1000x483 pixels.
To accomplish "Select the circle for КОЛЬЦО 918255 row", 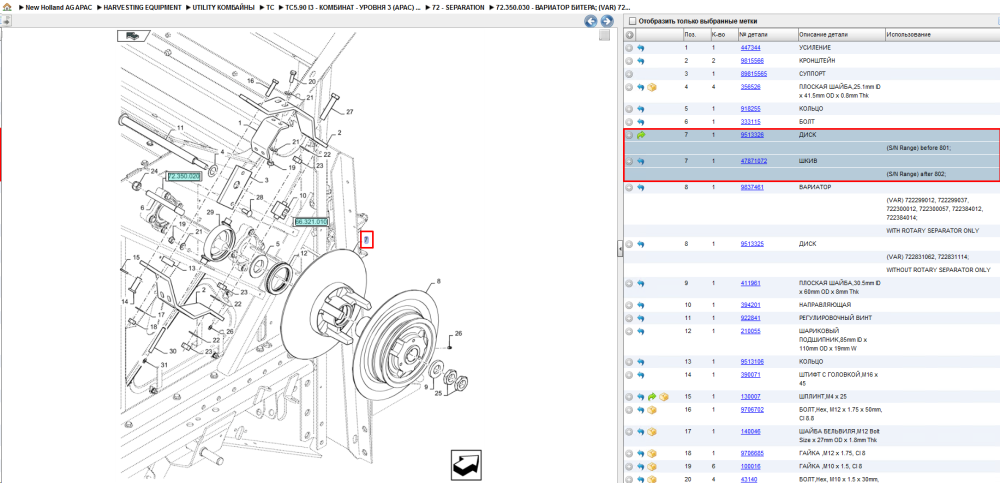I will tap(629, 109).
